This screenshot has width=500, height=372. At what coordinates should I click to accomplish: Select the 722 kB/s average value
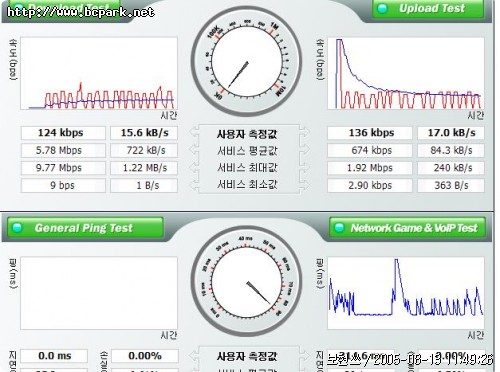point(144,150)
